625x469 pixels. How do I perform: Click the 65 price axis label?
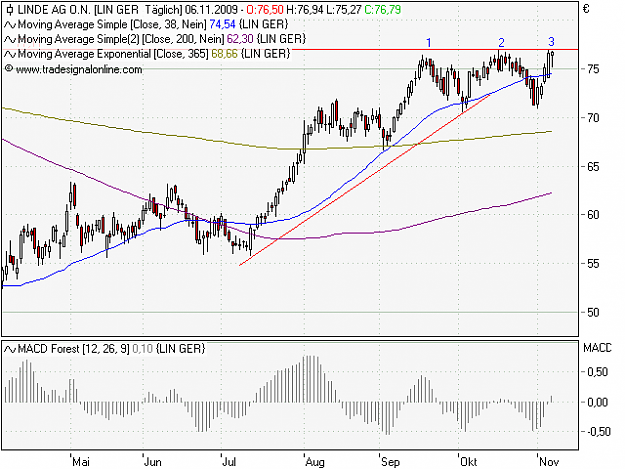point(593,167)
